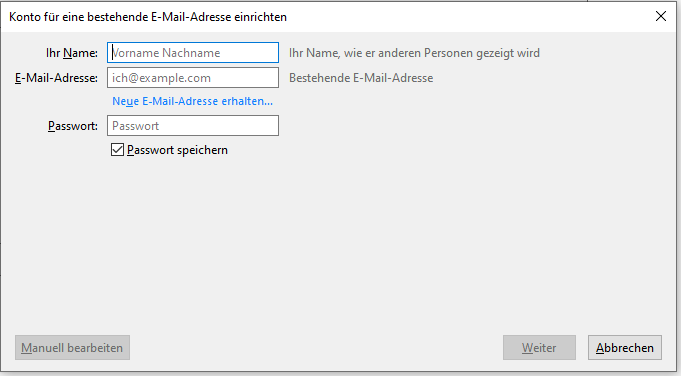Image resolution: width=681 pixels, height=376 pixels.
Task: Toggle the Passwort speichern checkbox
Action: pos(117,150)
